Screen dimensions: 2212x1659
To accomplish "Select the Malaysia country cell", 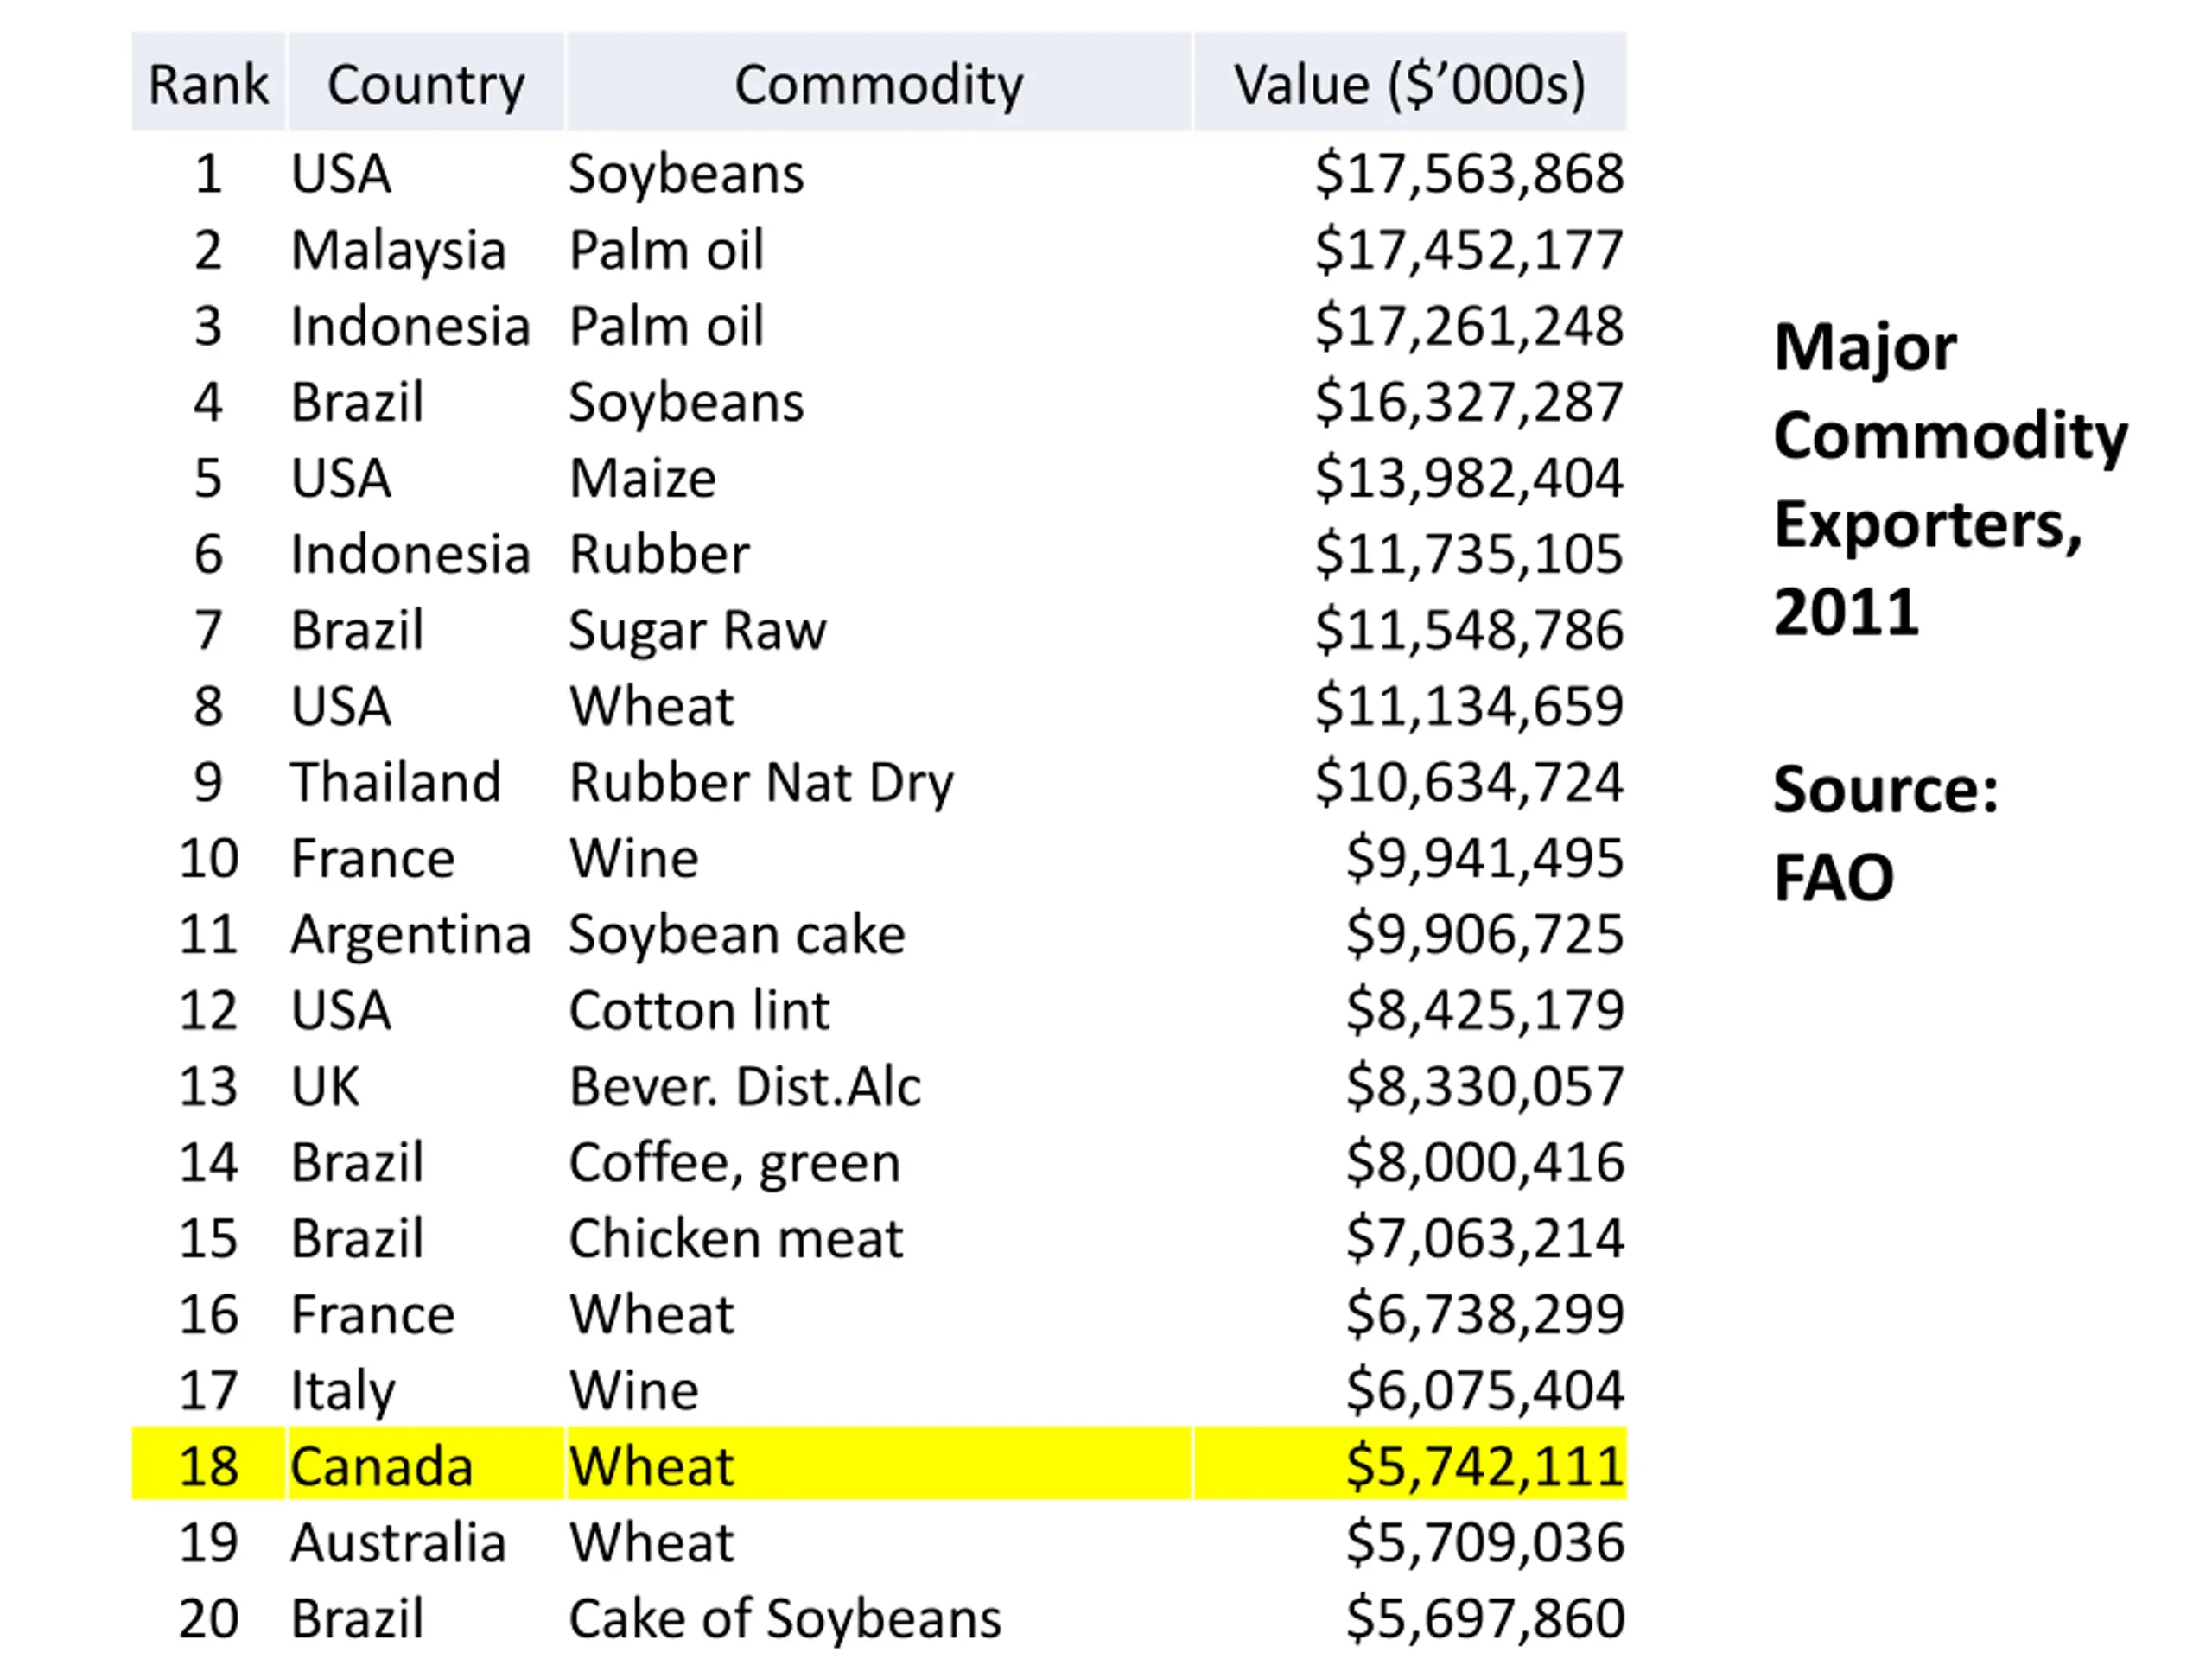I will 398,250.
